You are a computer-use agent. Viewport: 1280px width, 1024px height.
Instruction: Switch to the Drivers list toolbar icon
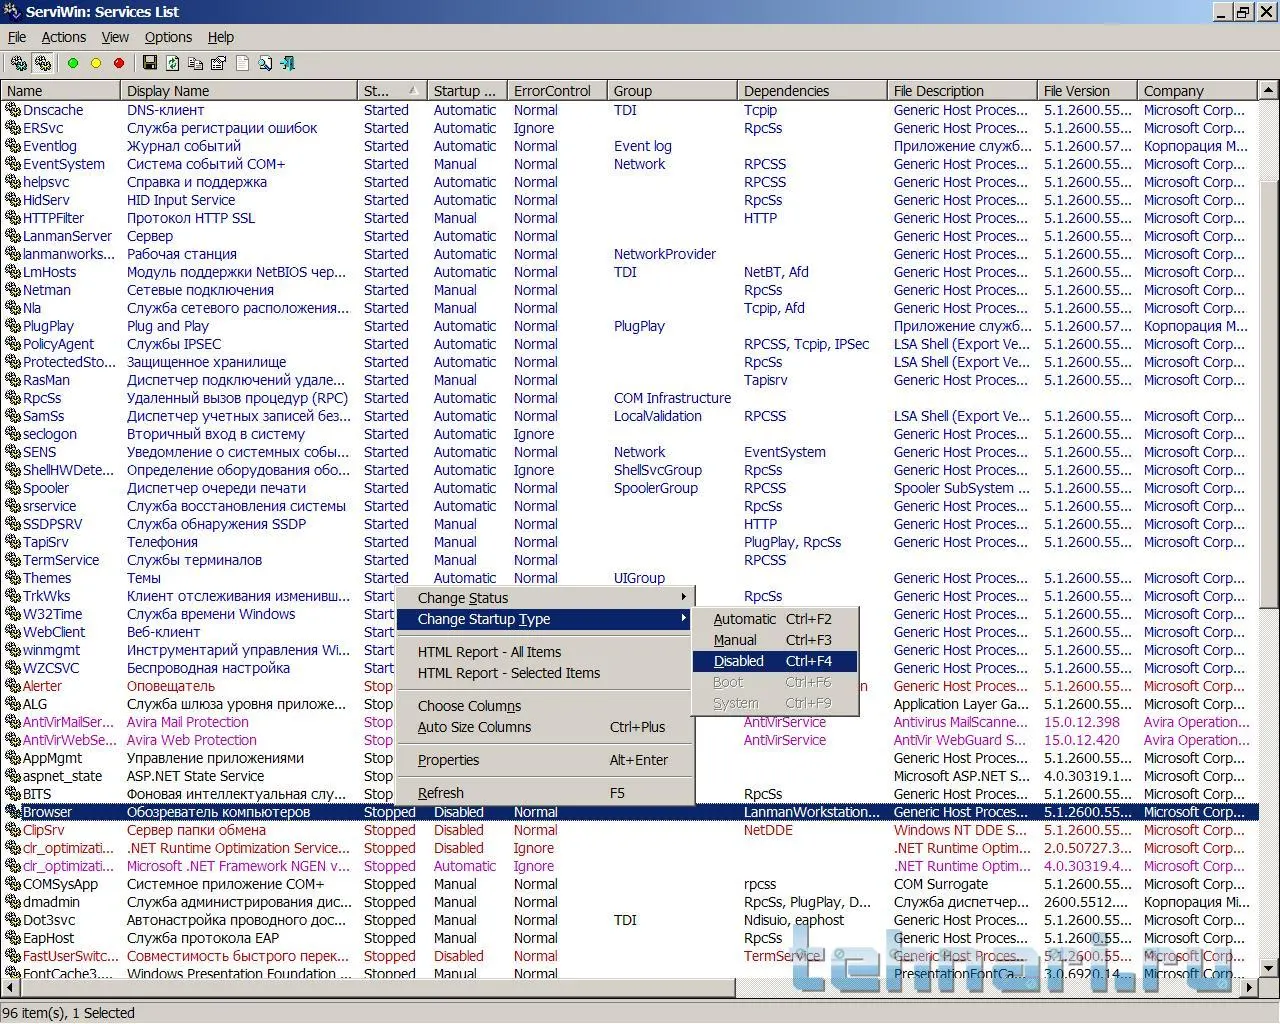pyautogui.click(x=19, y=64)
